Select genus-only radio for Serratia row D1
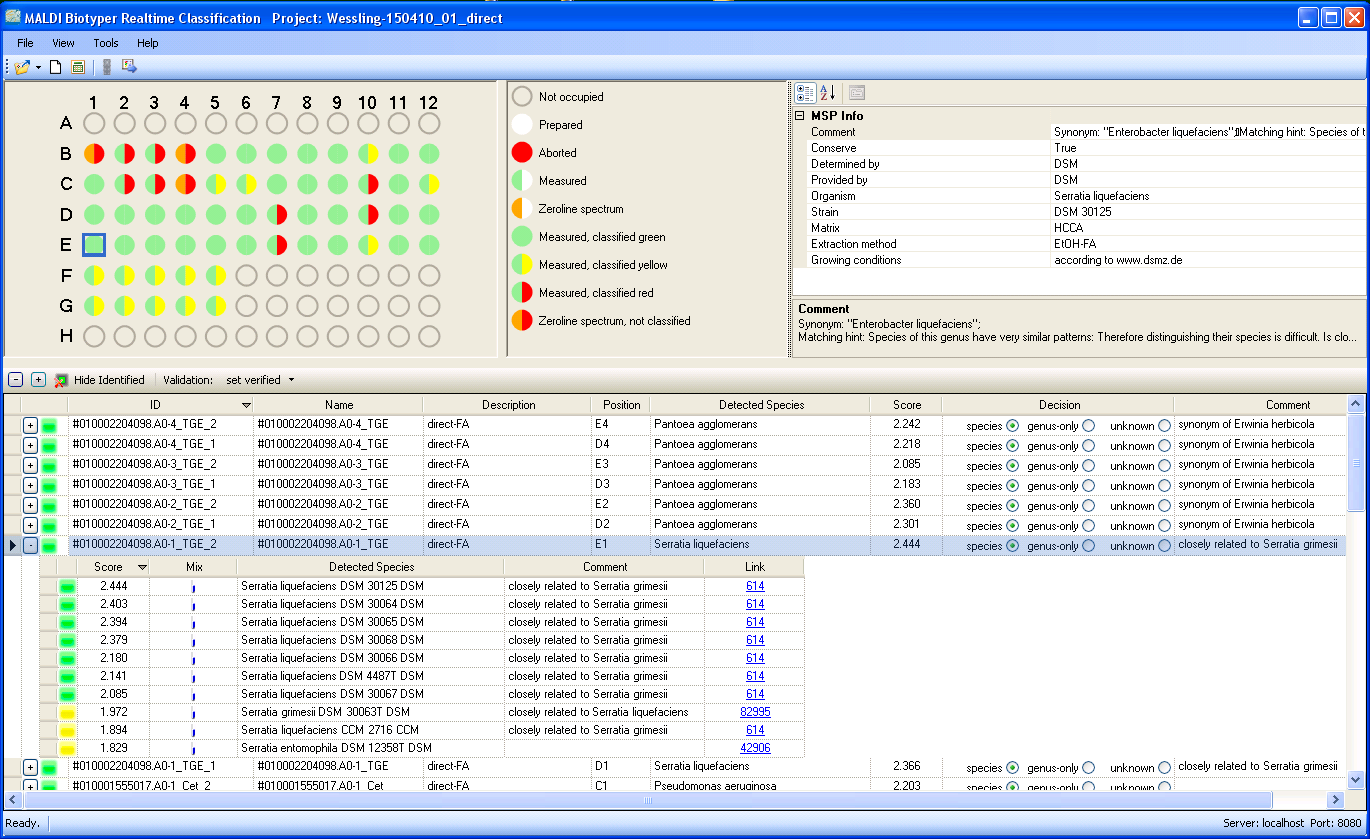Viewport: 1370px width, 839px height. click(x=1088, y=768)
